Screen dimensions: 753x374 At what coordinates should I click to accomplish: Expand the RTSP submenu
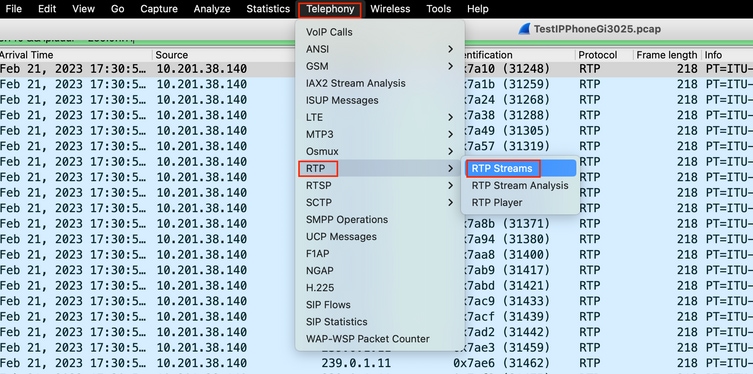click(379, 185)
